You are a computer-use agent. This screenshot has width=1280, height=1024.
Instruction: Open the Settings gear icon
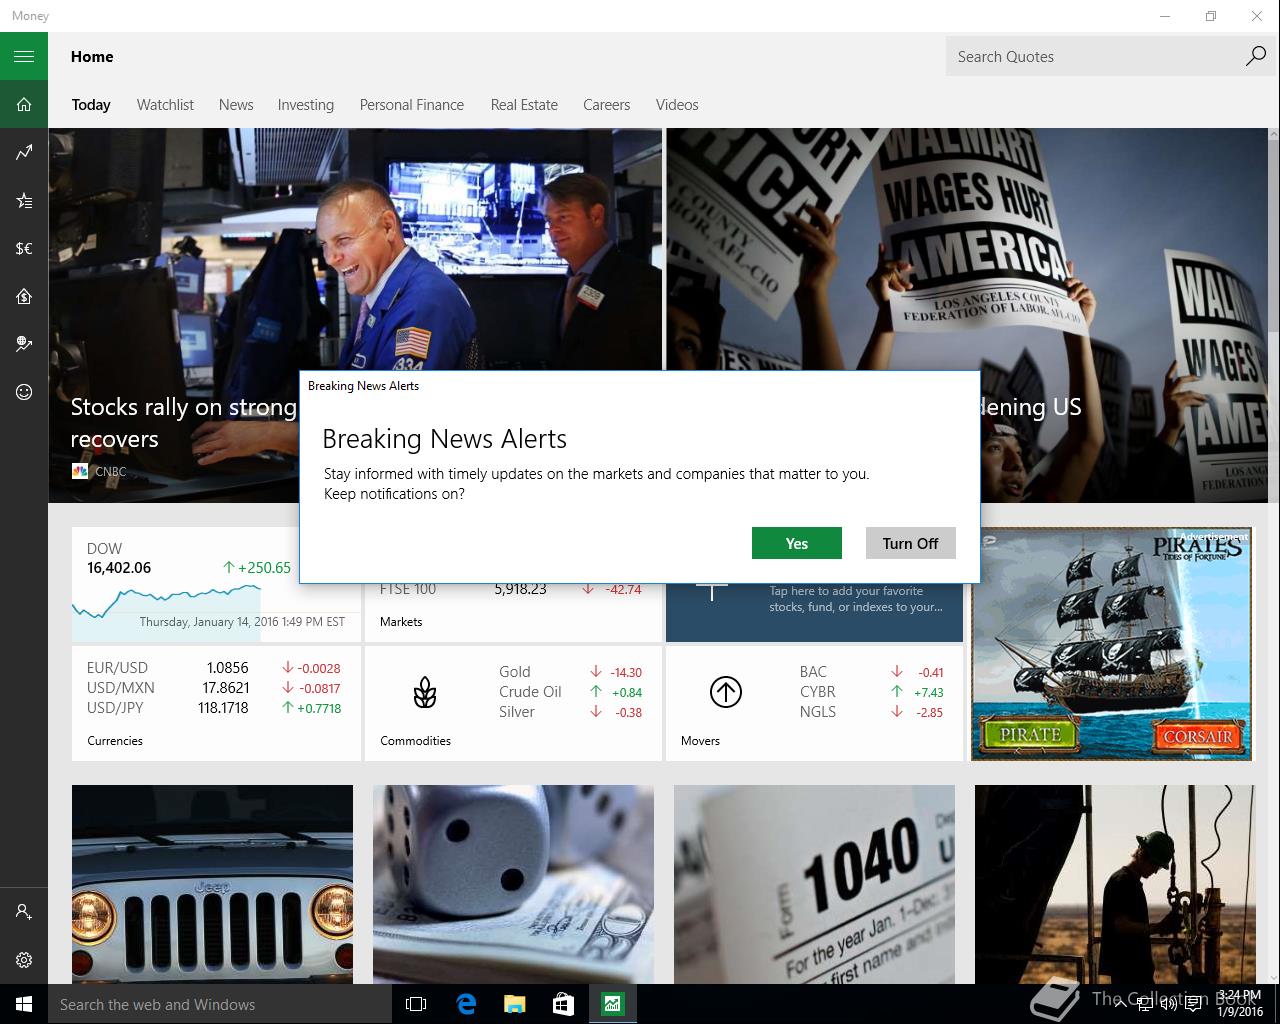coord(24,960)
